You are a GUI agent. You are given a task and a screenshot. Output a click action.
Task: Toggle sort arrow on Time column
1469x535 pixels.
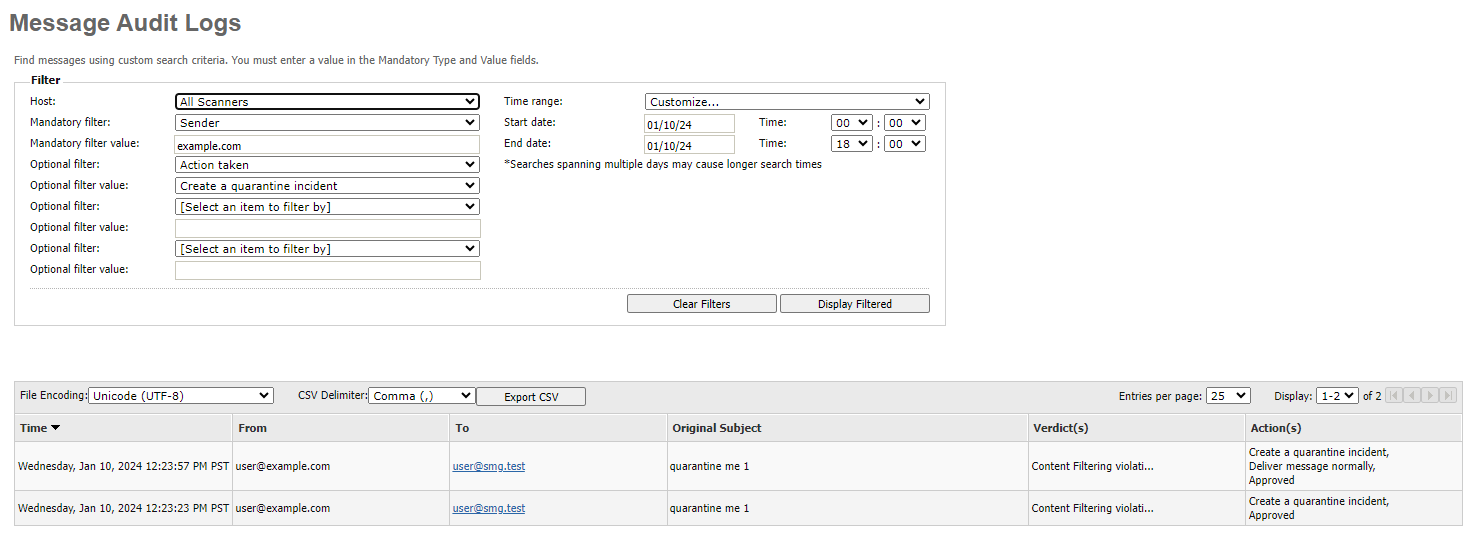55,428
